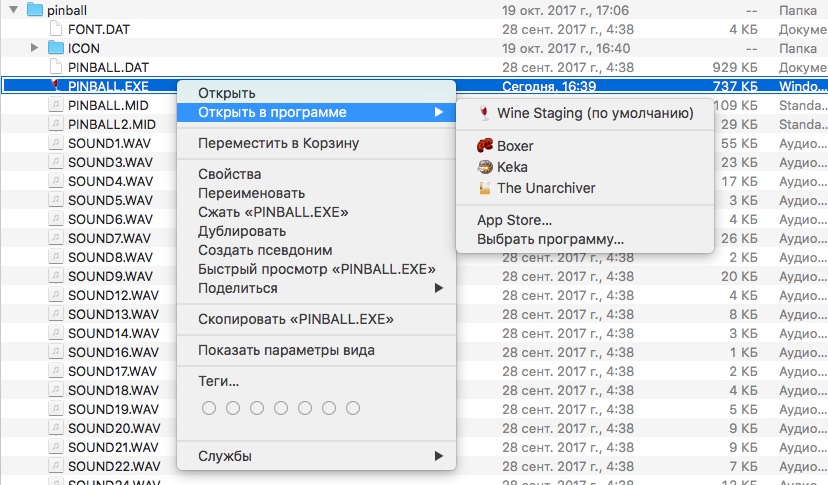
Task: Click the '929 КБ' size cell
Action: point(735,67)
